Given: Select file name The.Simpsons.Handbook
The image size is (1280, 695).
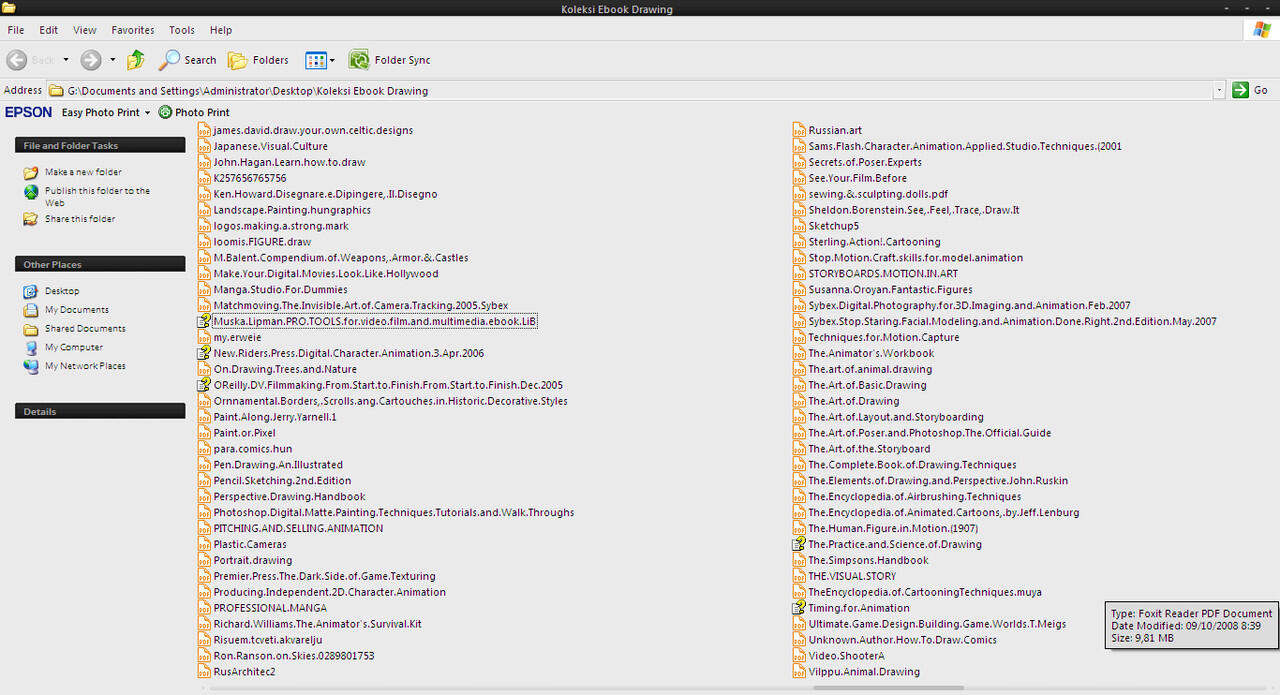Looking at the screenshot, I should coord(868,560).
